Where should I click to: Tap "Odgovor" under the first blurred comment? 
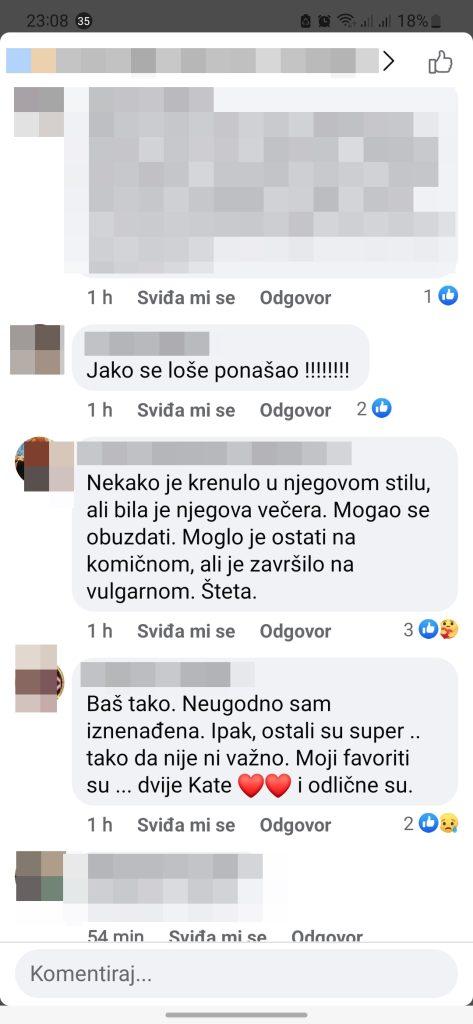click(x=295, y=298)
